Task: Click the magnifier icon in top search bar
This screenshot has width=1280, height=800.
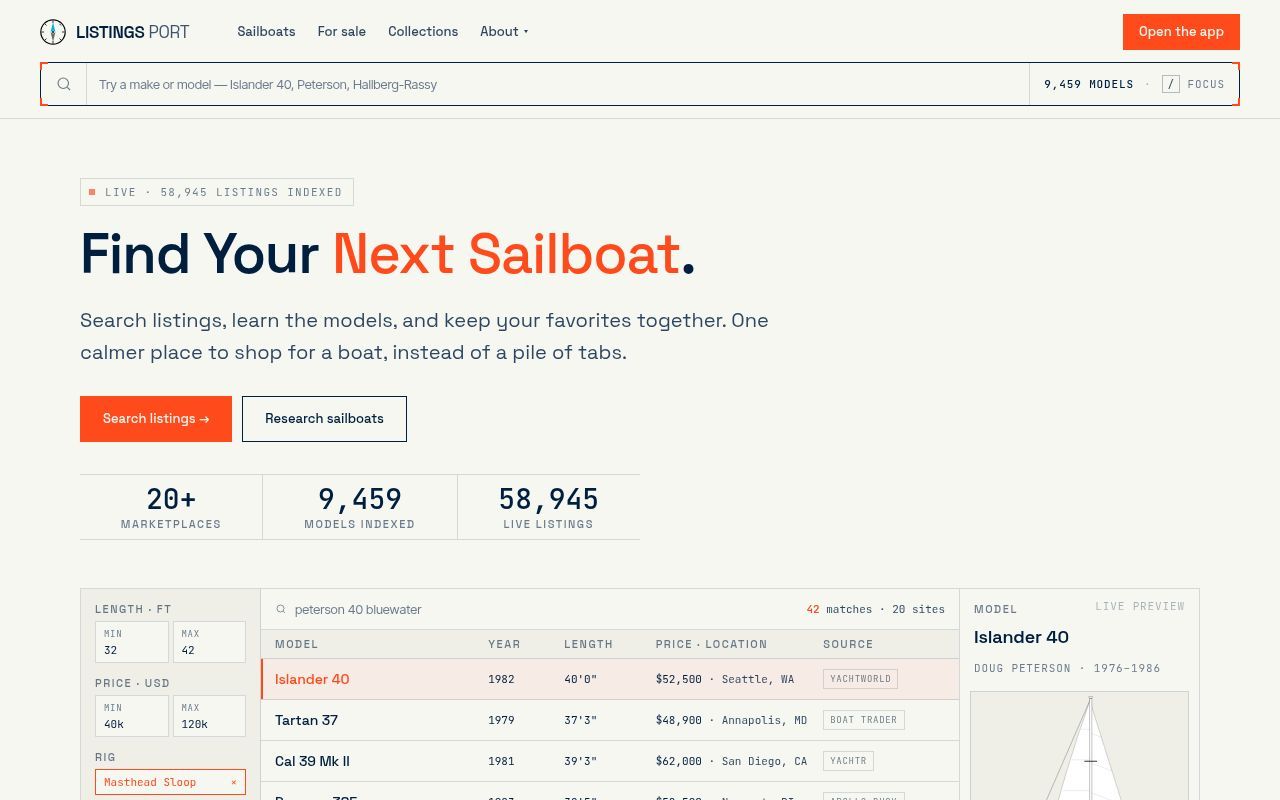Action: coord(64,84)
